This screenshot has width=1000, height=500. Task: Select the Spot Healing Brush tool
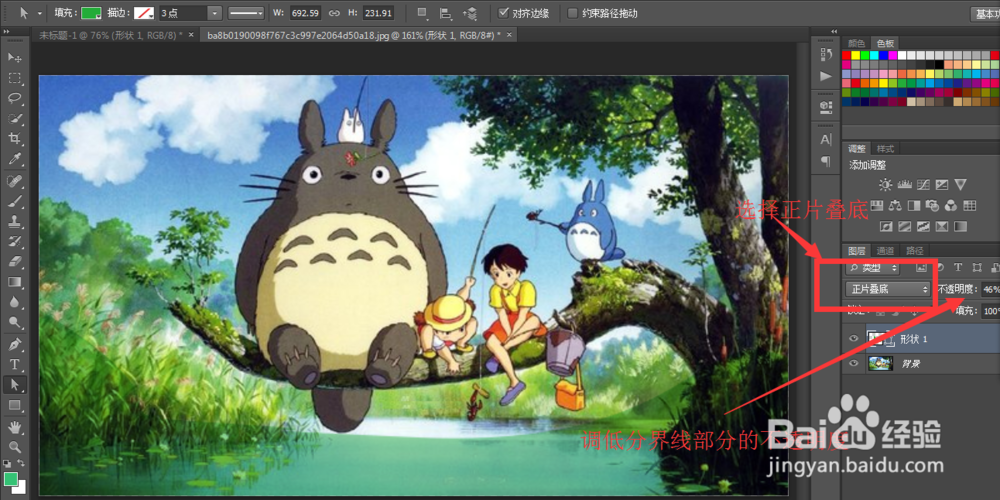15,182
